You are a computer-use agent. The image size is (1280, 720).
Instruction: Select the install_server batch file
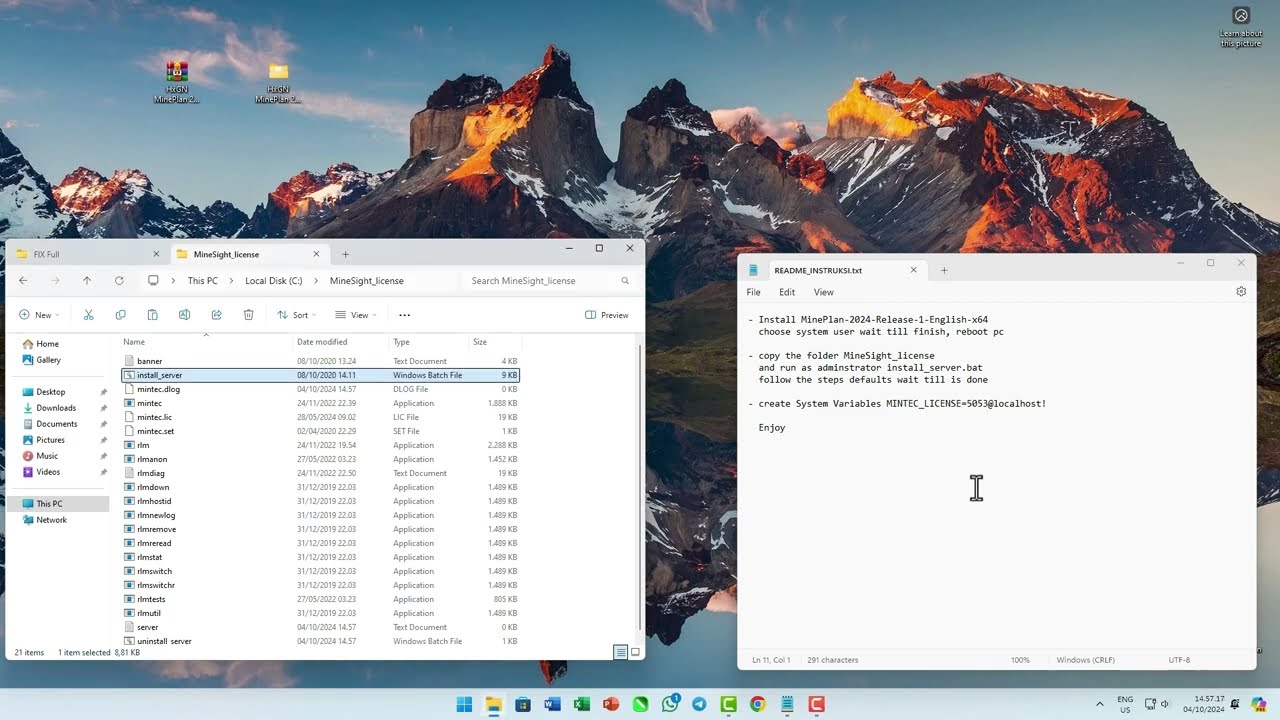320,375
